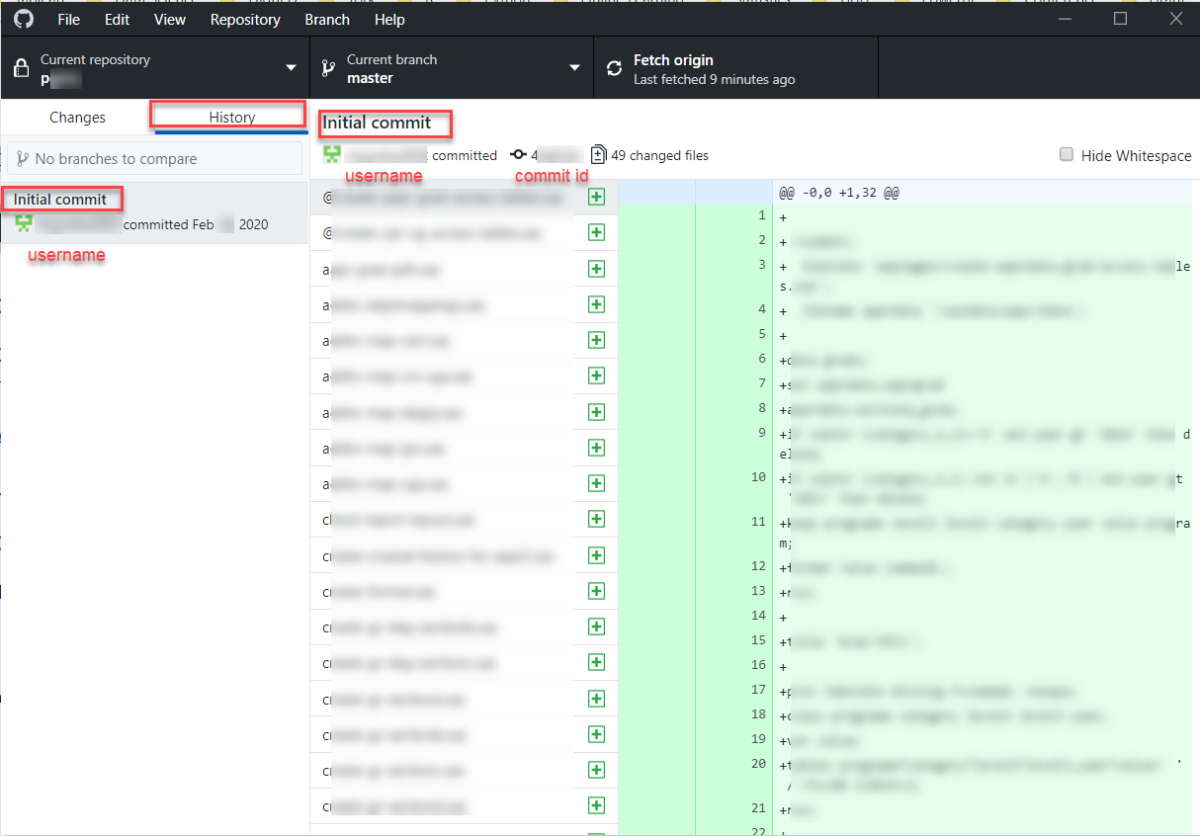The image size is (1200, 836).
Task: Open the Help menu
Action: click(390, 19)
